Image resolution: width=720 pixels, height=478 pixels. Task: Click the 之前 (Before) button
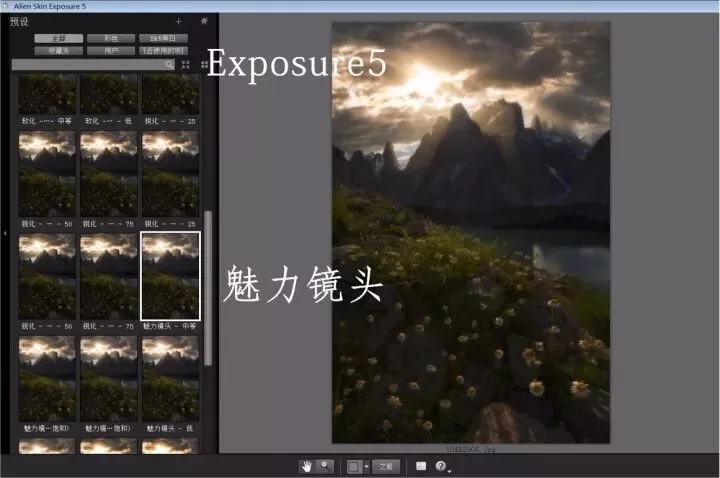(386, 467)
